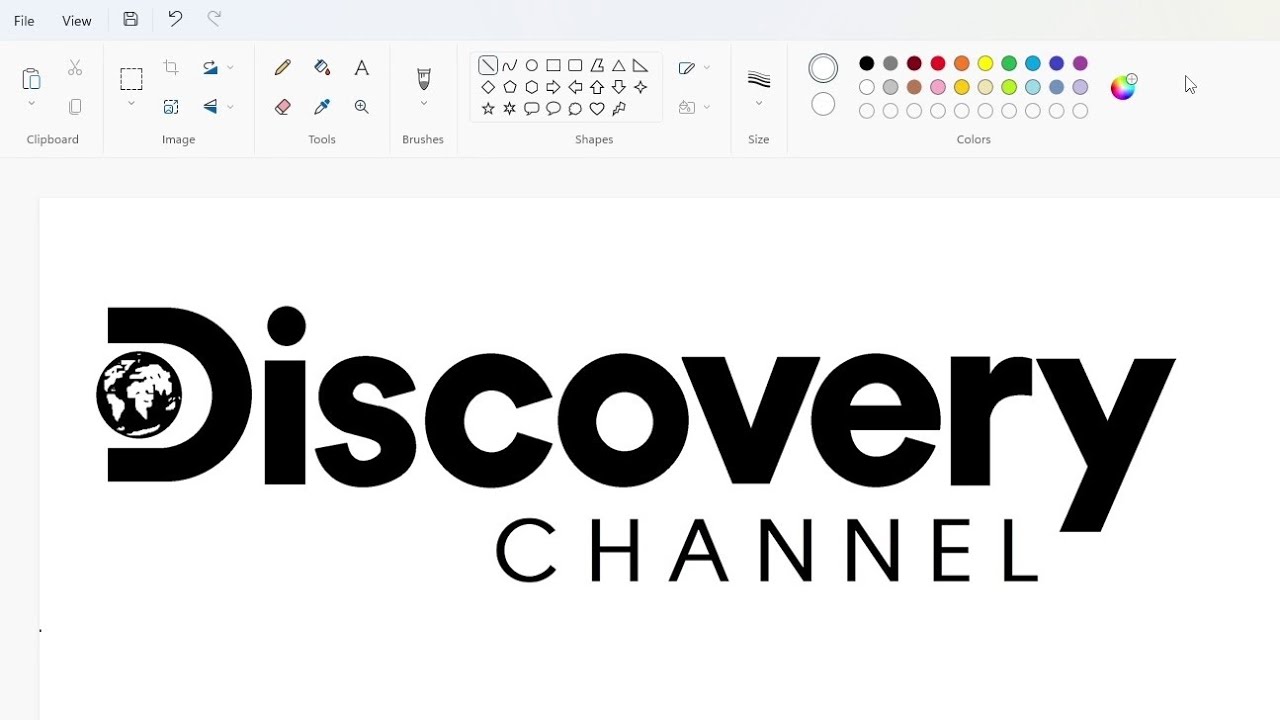Select the Triangle shape
This screenshot has height=720, width=1280.
619,66
